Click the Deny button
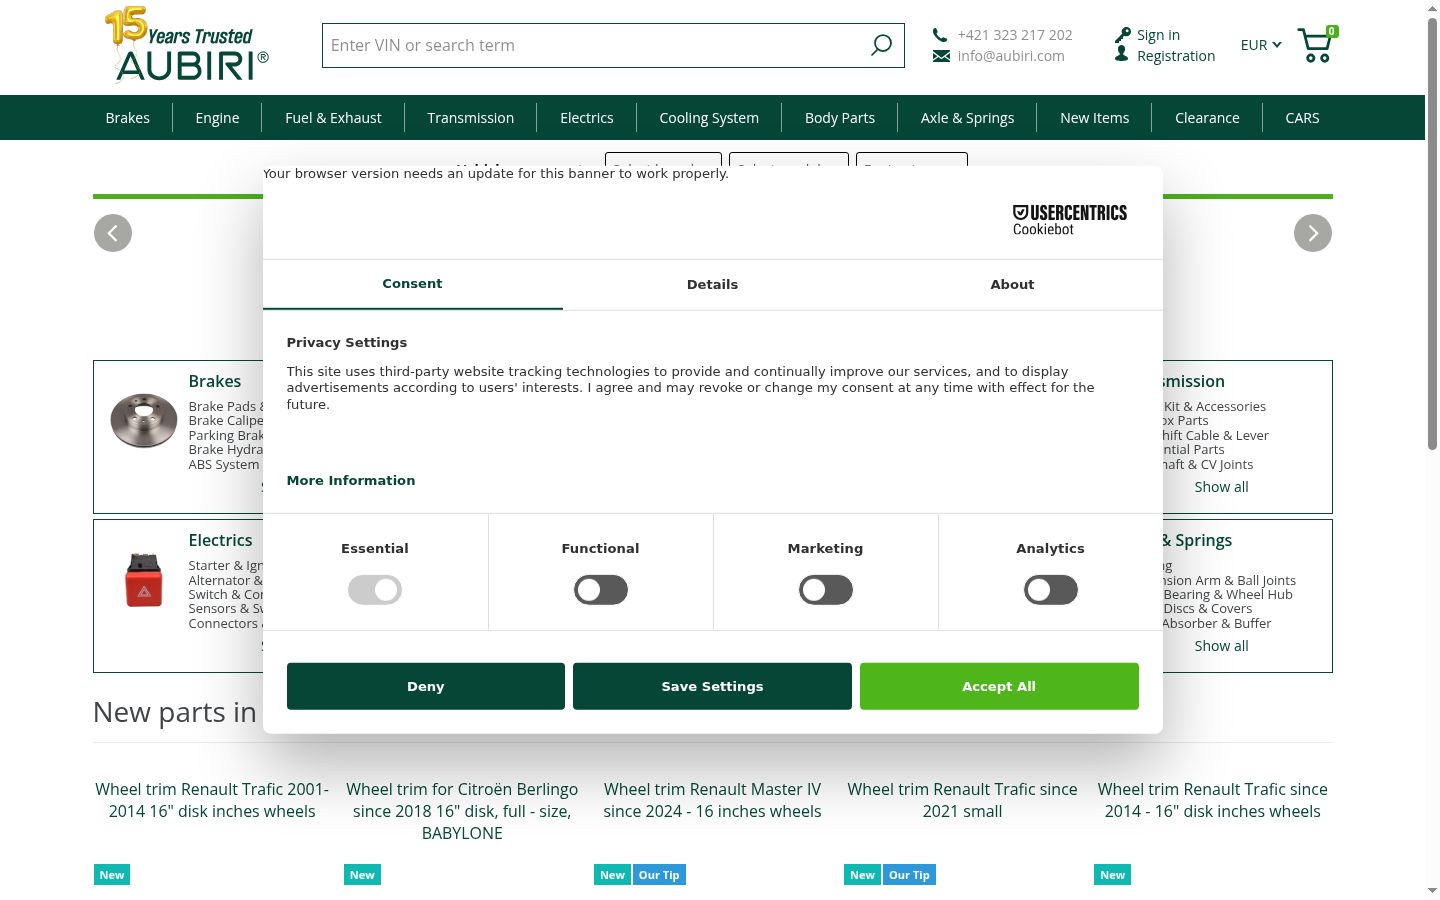Viewport: 1440px width, 900px height. [x=426, y=686]
